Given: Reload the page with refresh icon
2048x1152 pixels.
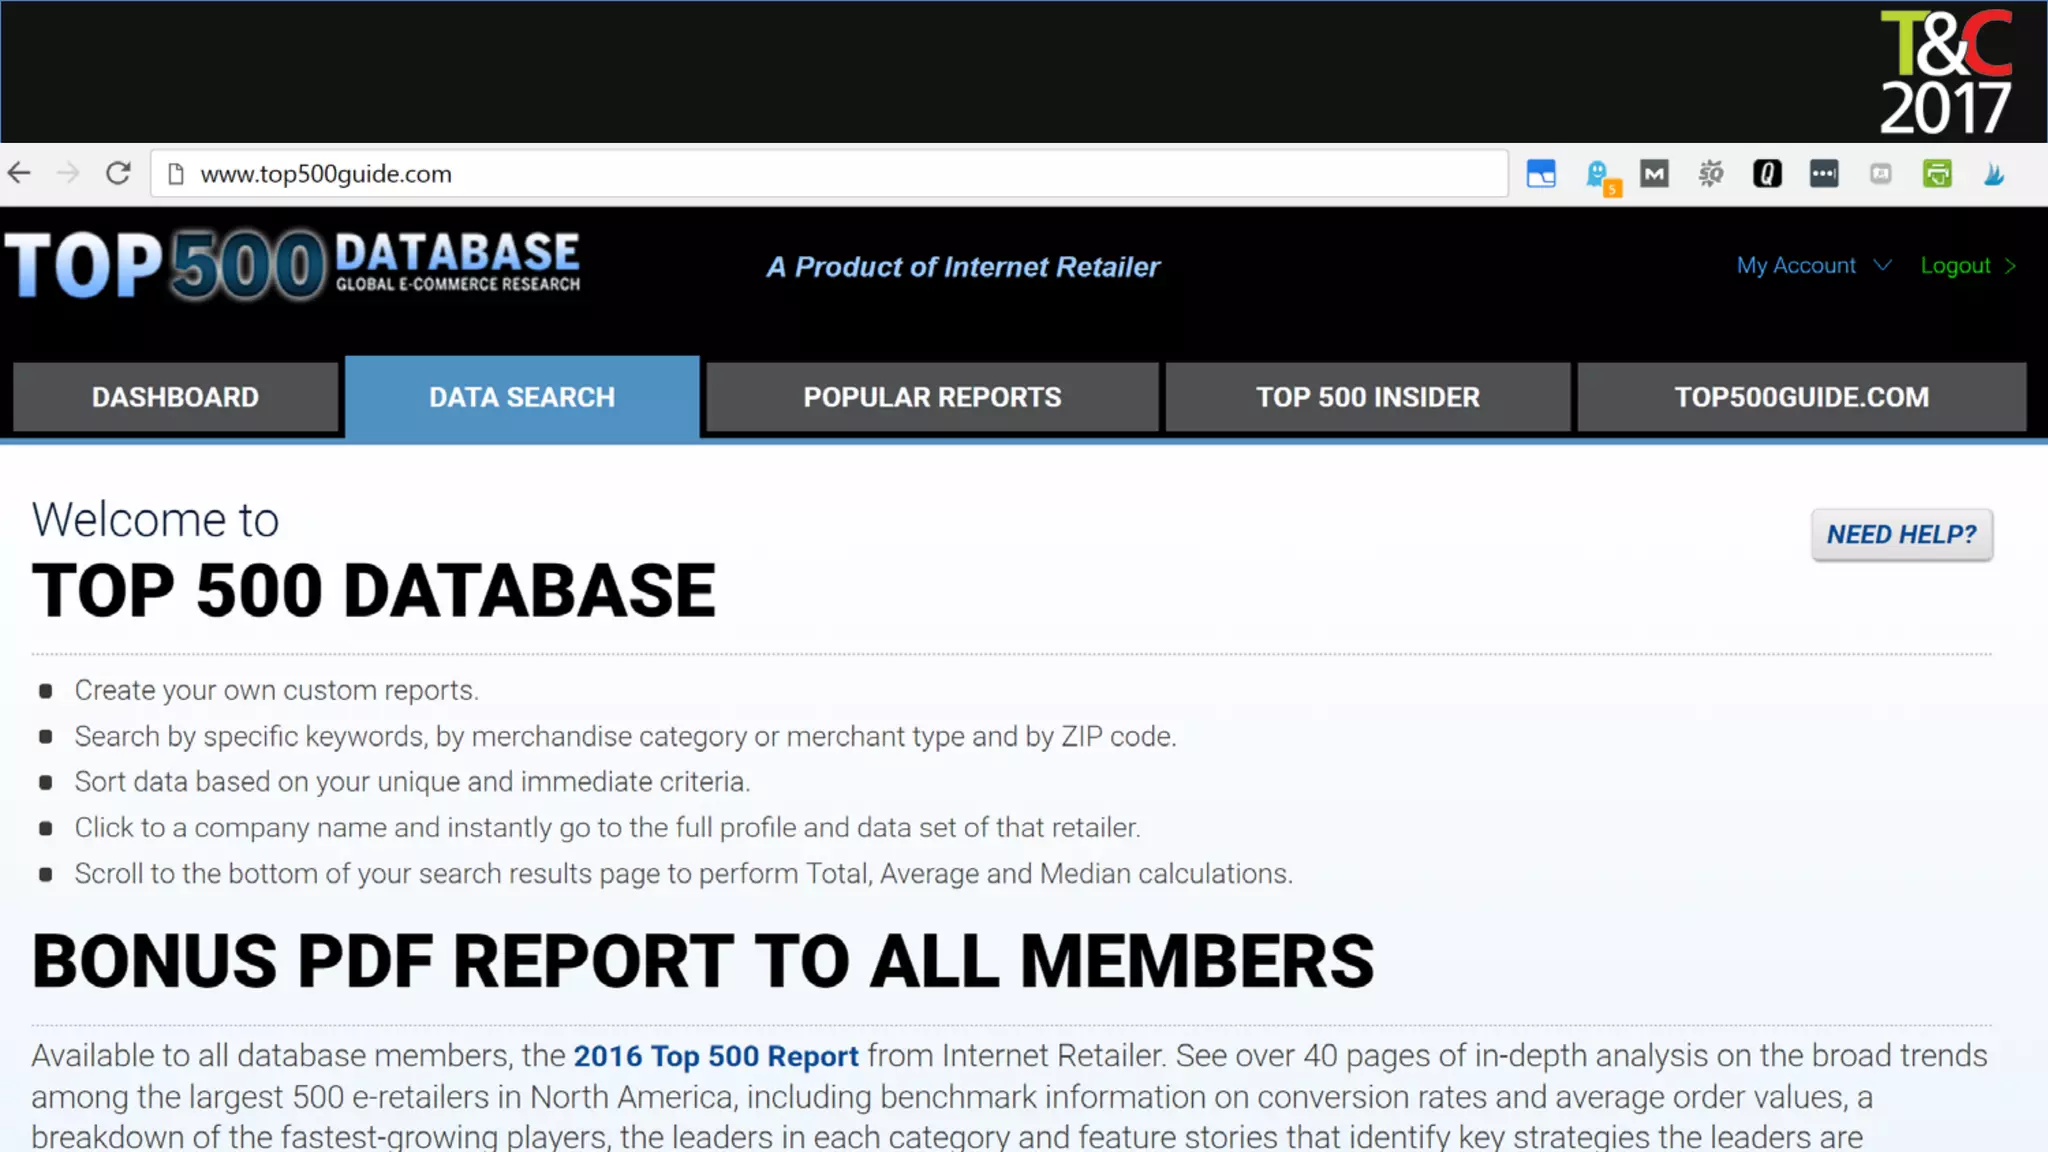Looking at the screenshot, I should 118,173.
